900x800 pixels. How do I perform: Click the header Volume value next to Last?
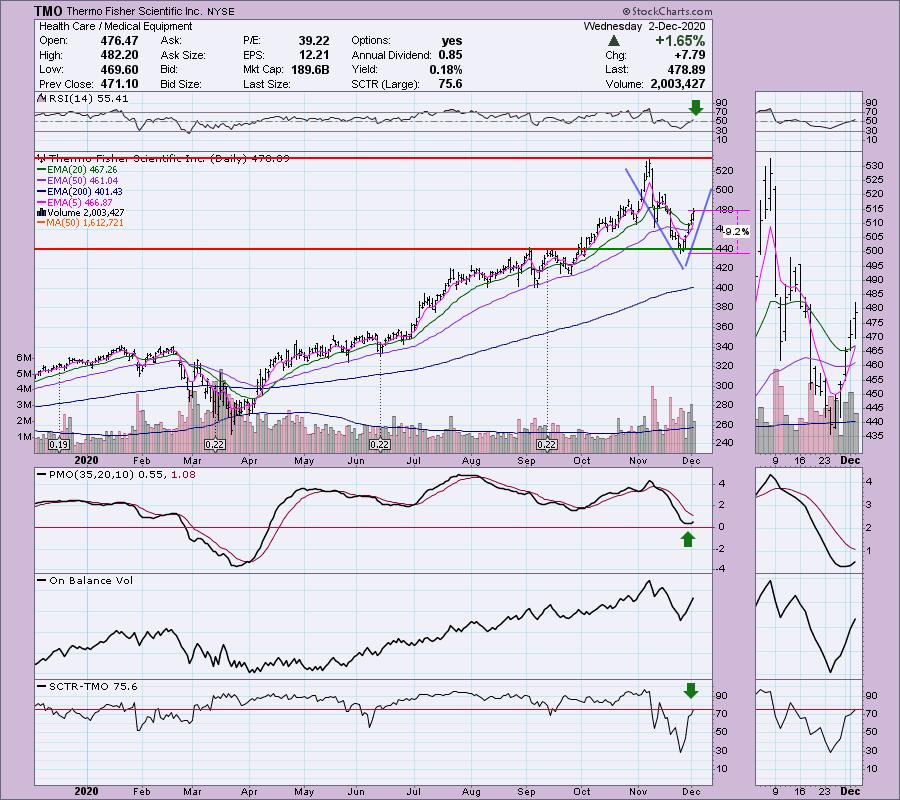coord(677,84)
